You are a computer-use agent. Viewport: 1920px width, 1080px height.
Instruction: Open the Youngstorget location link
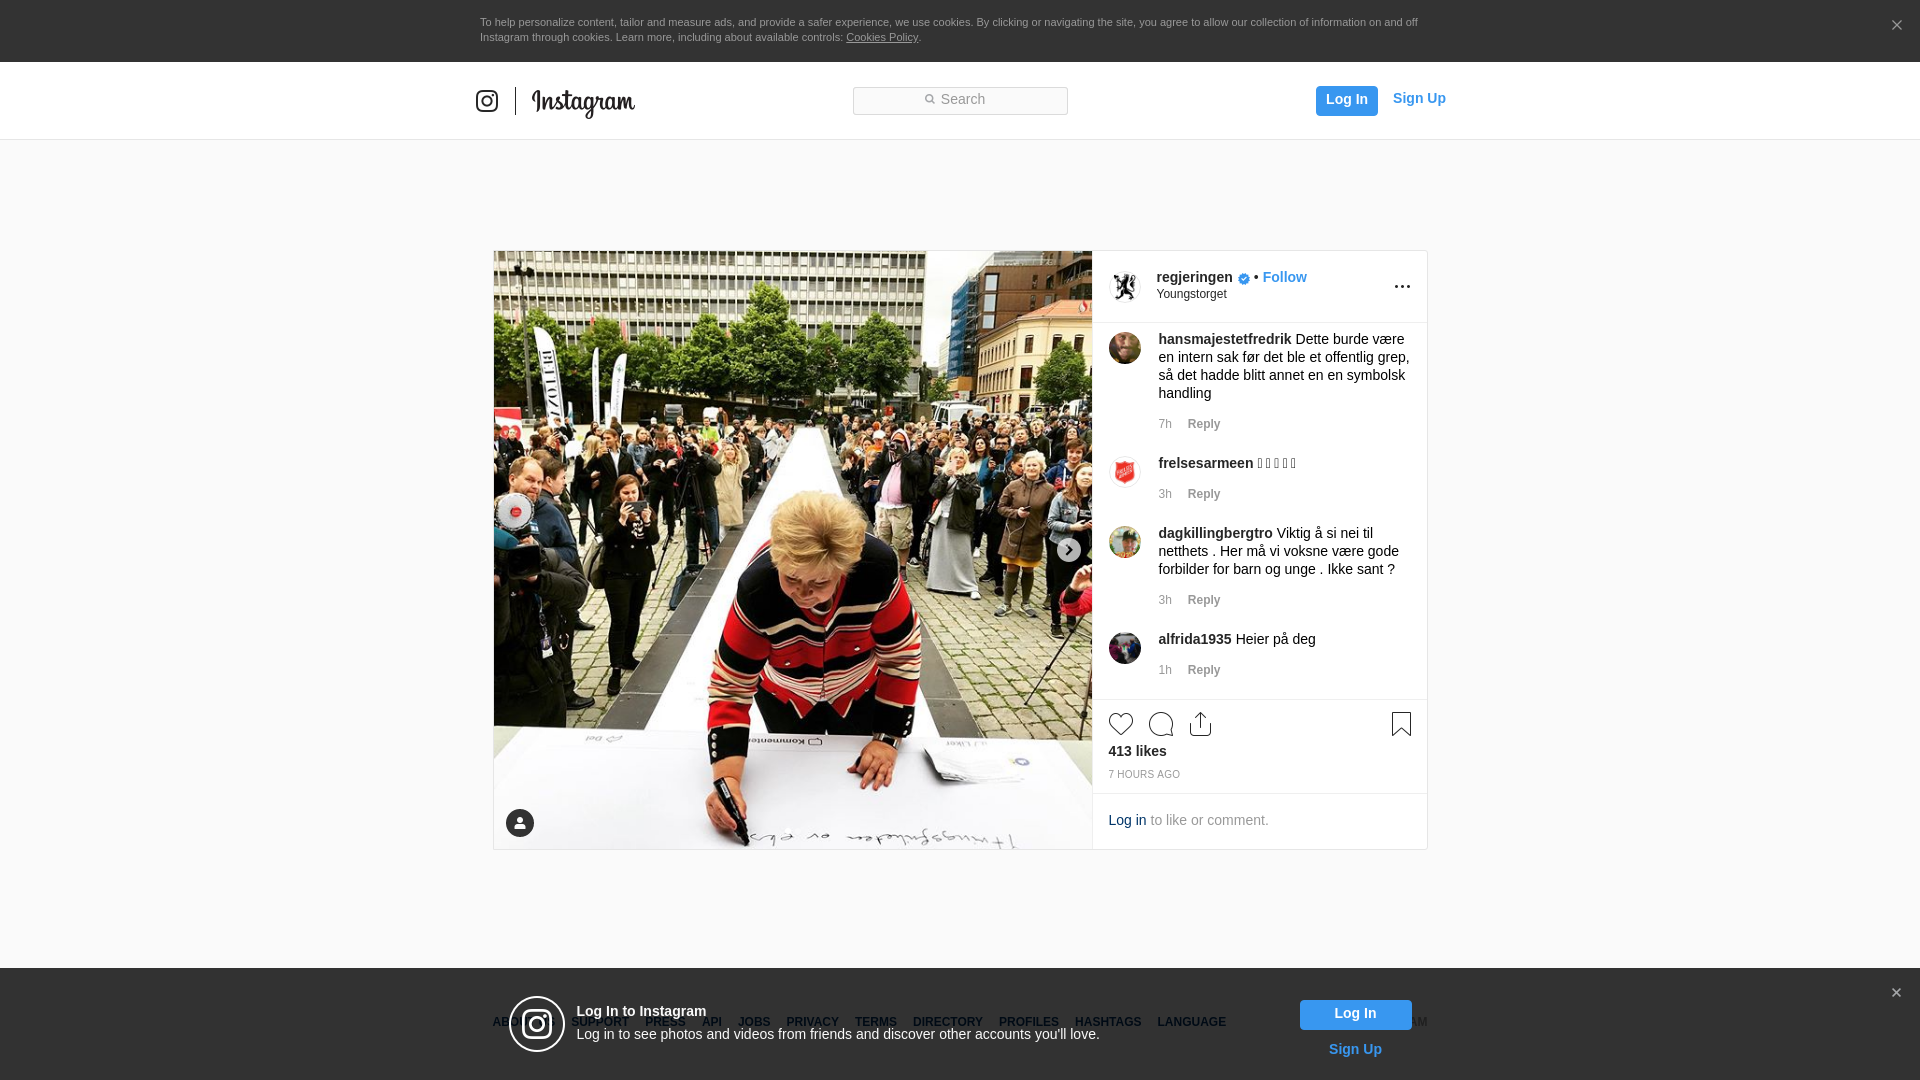coord(1191,294)
